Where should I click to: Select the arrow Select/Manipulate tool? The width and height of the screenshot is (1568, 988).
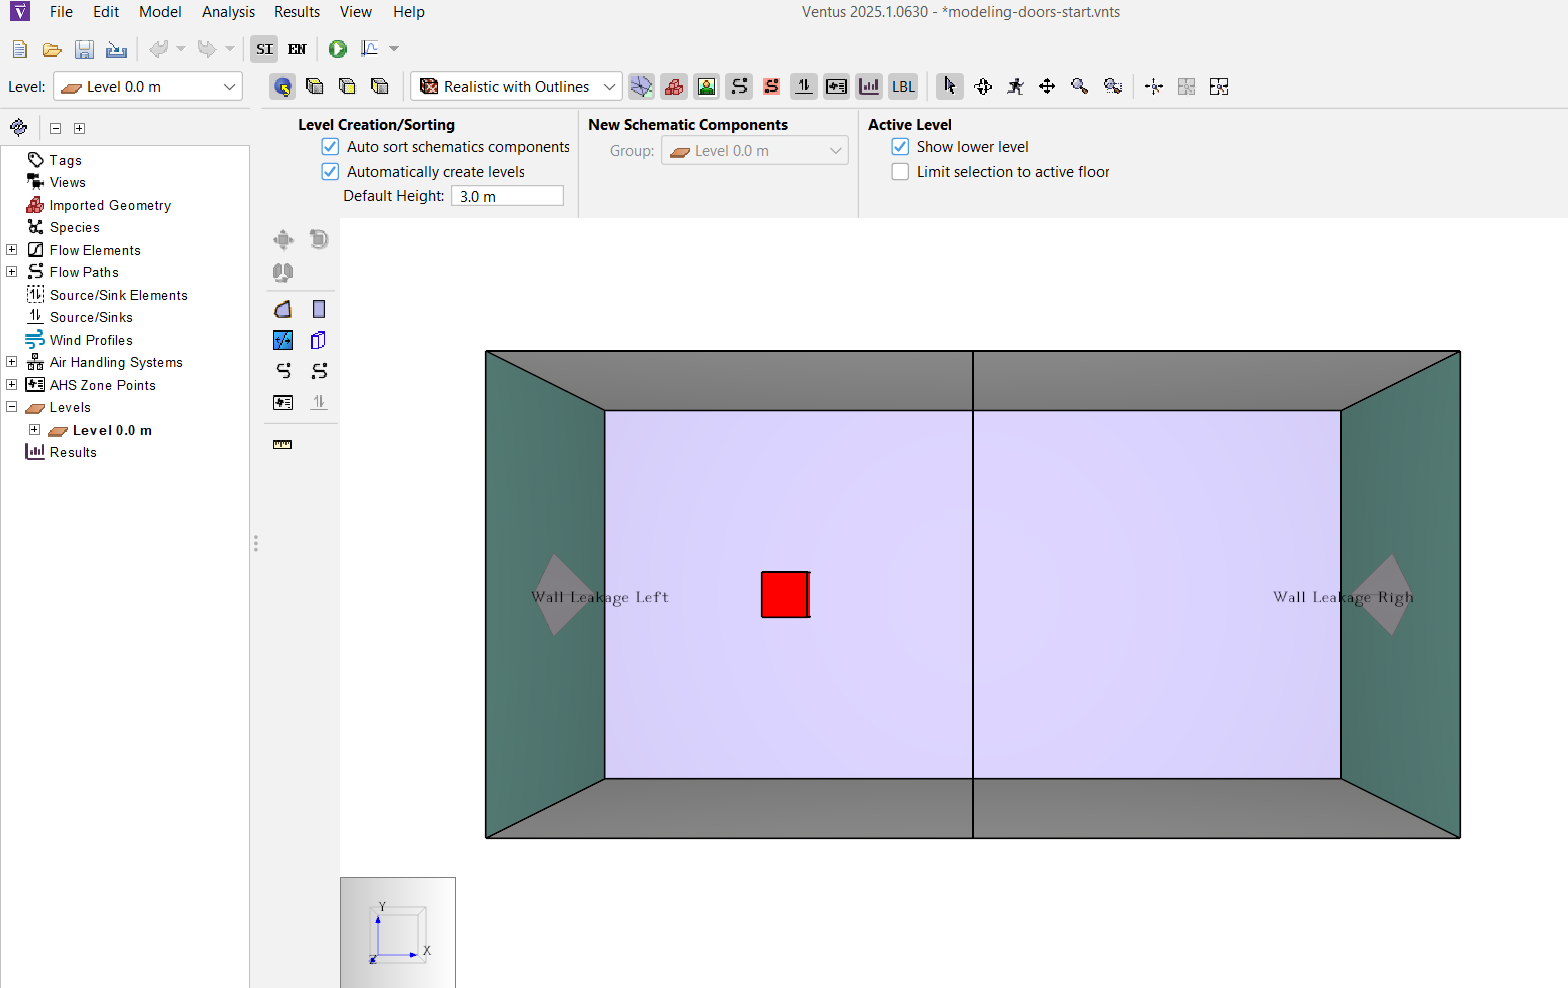point(950,87)
